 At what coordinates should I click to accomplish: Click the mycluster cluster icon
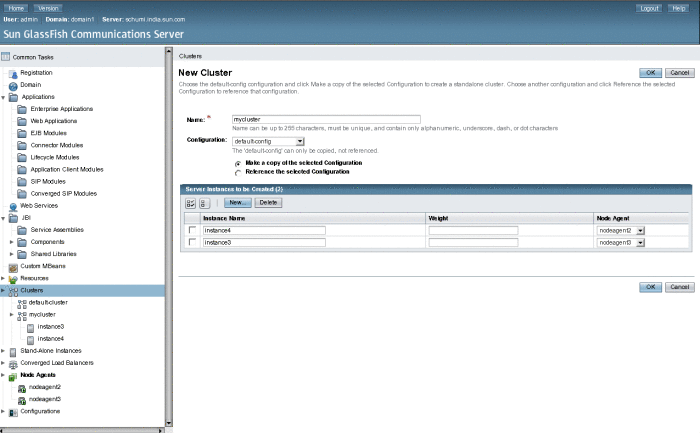point(22,316)
